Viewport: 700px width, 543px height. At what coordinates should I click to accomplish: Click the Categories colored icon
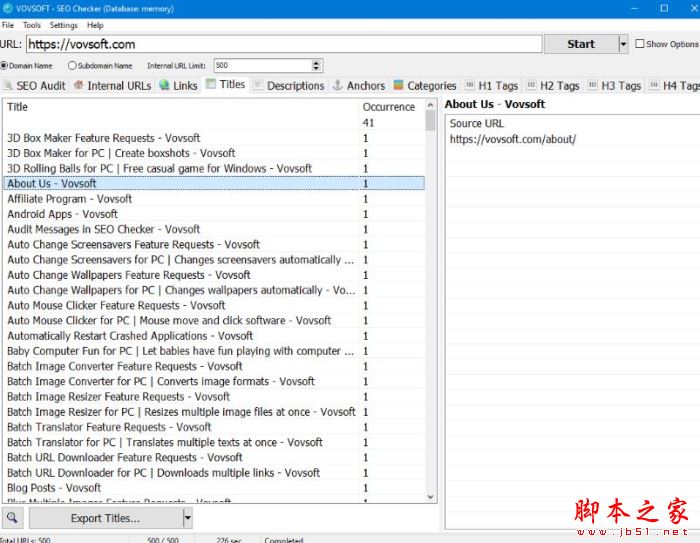pos(399,85)
